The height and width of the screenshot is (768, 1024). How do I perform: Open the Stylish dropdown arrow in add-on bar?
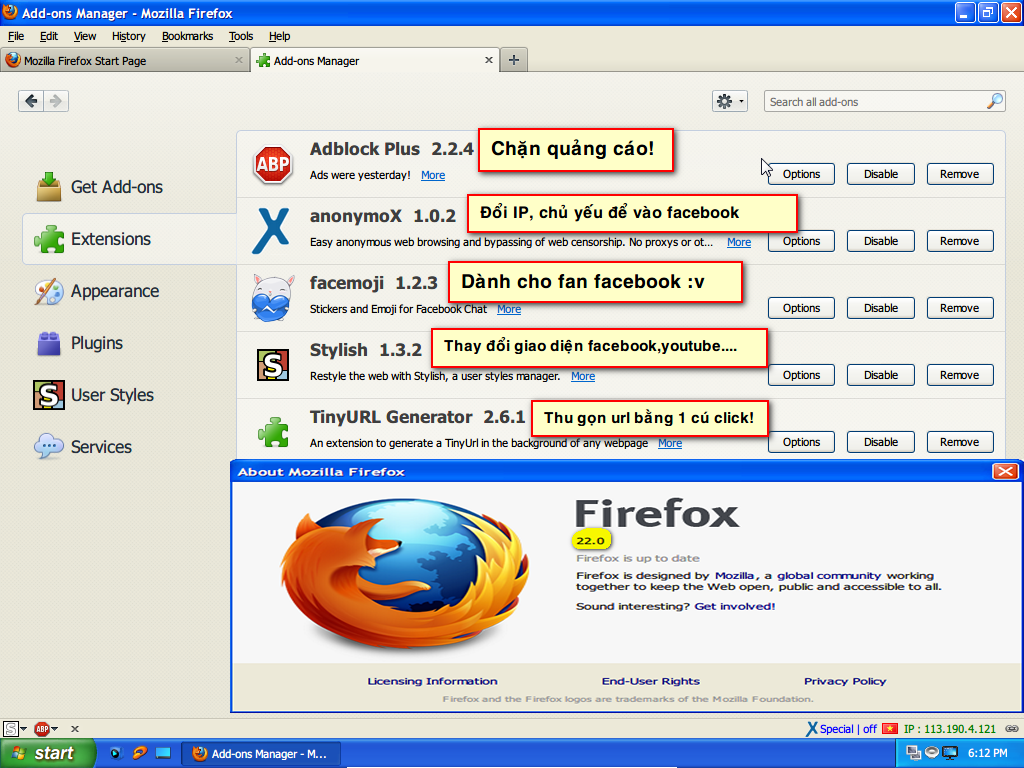point(24,729)
